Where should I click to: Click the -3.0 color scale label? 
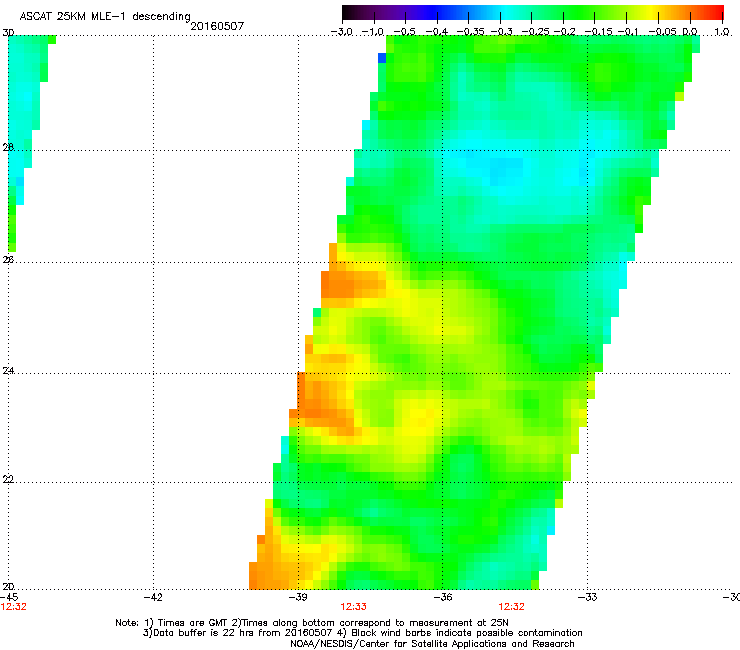[x=341, y=32]
